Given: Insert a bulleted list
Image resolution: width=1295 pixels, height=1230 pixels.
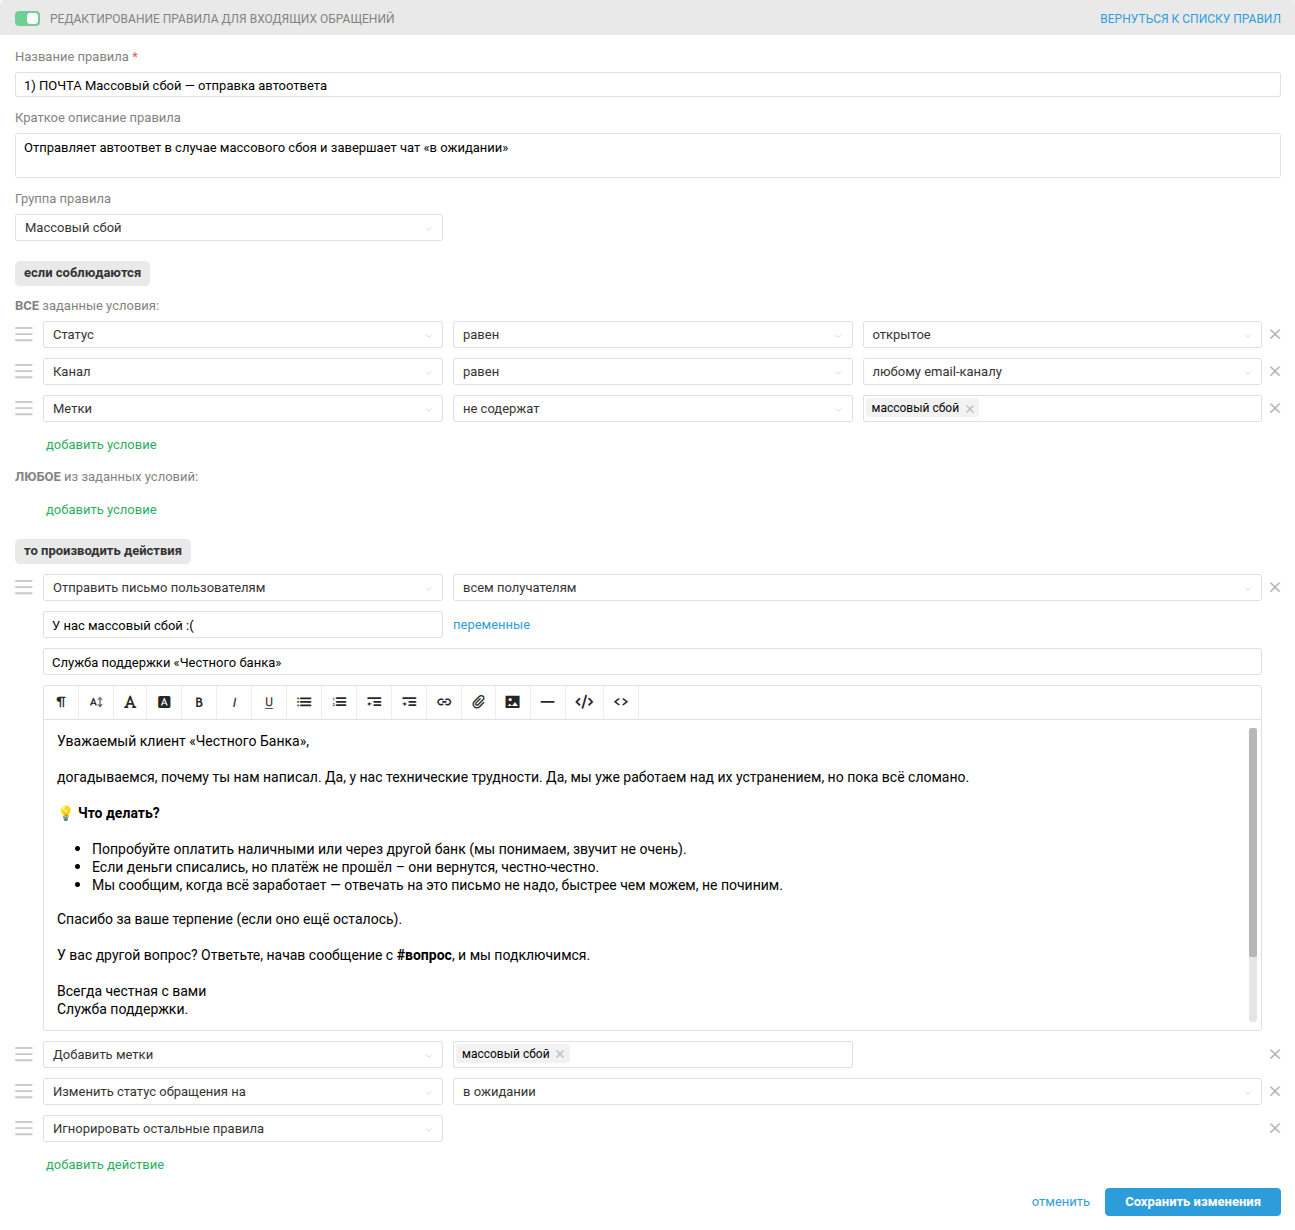Looking at the screenshot, I should (x=304, y=702).
